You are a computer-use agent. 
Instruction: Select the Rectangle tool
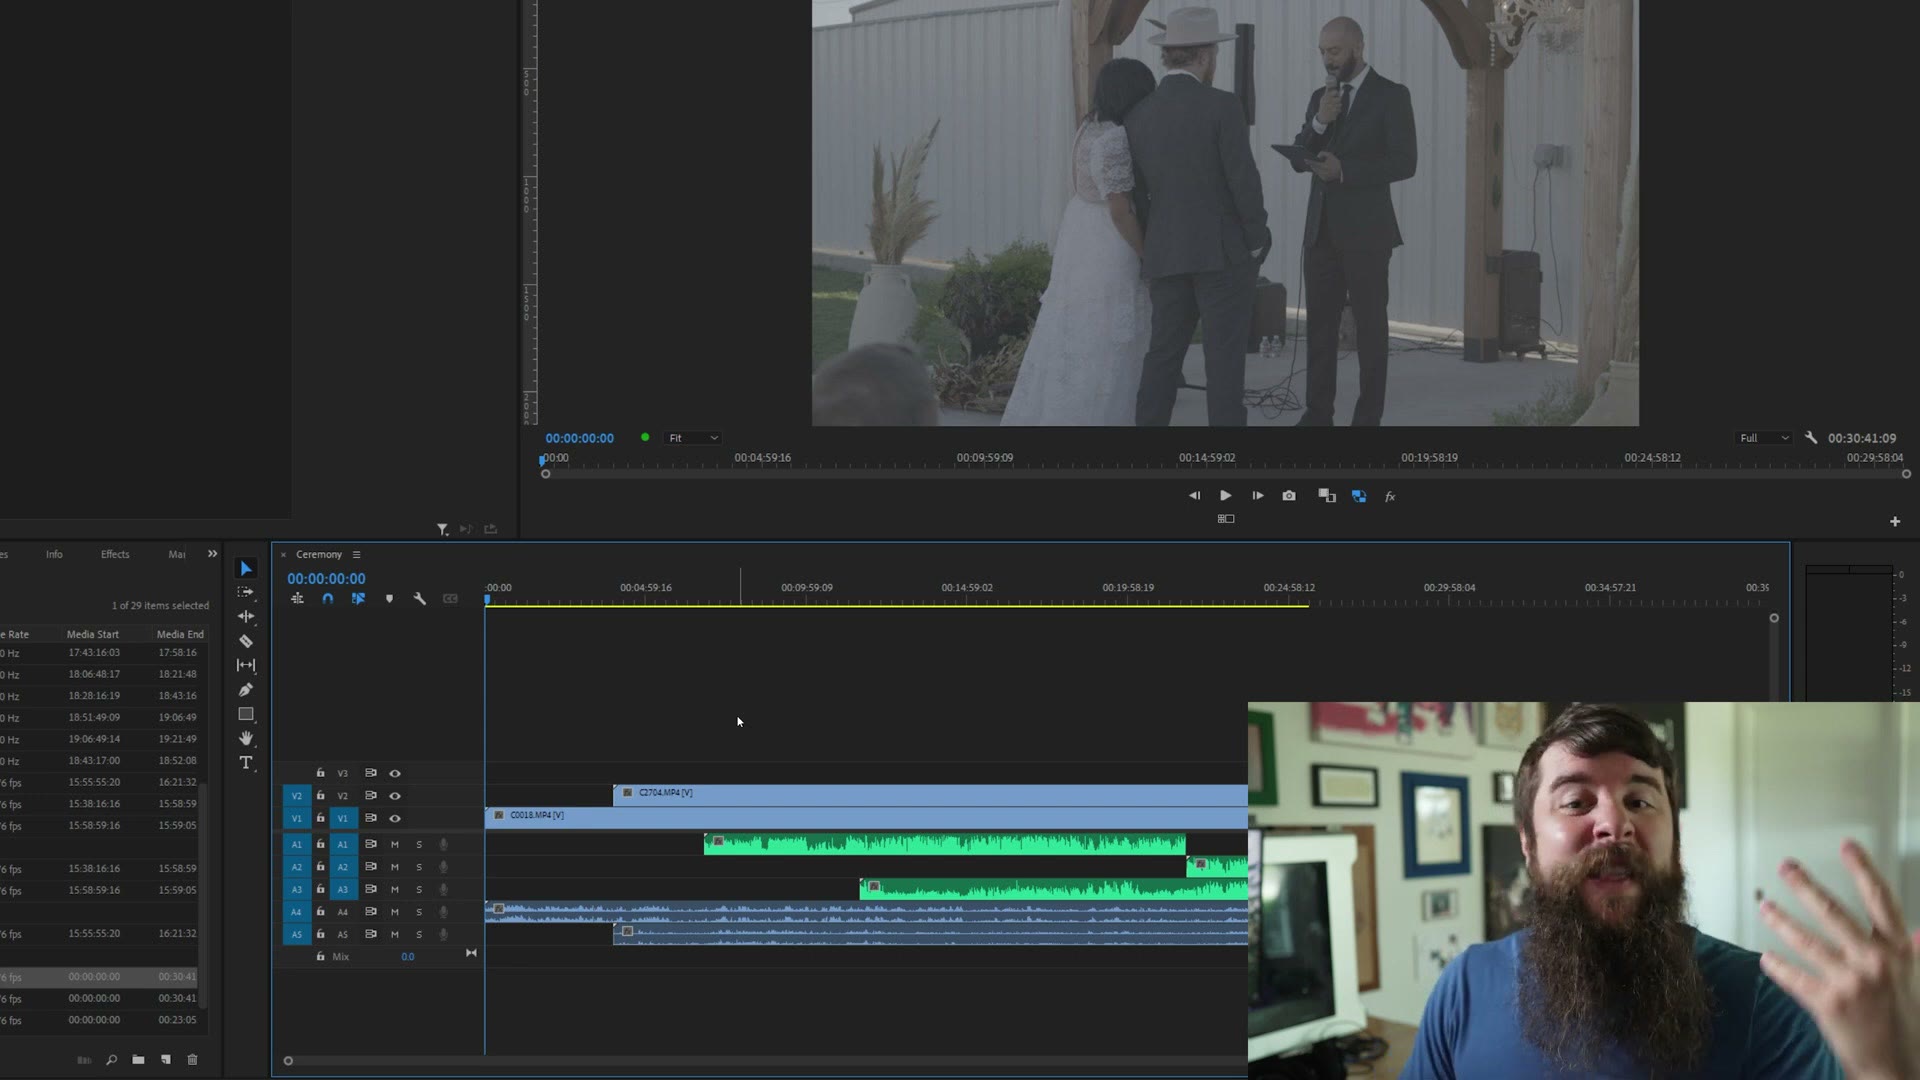point(246,714)
